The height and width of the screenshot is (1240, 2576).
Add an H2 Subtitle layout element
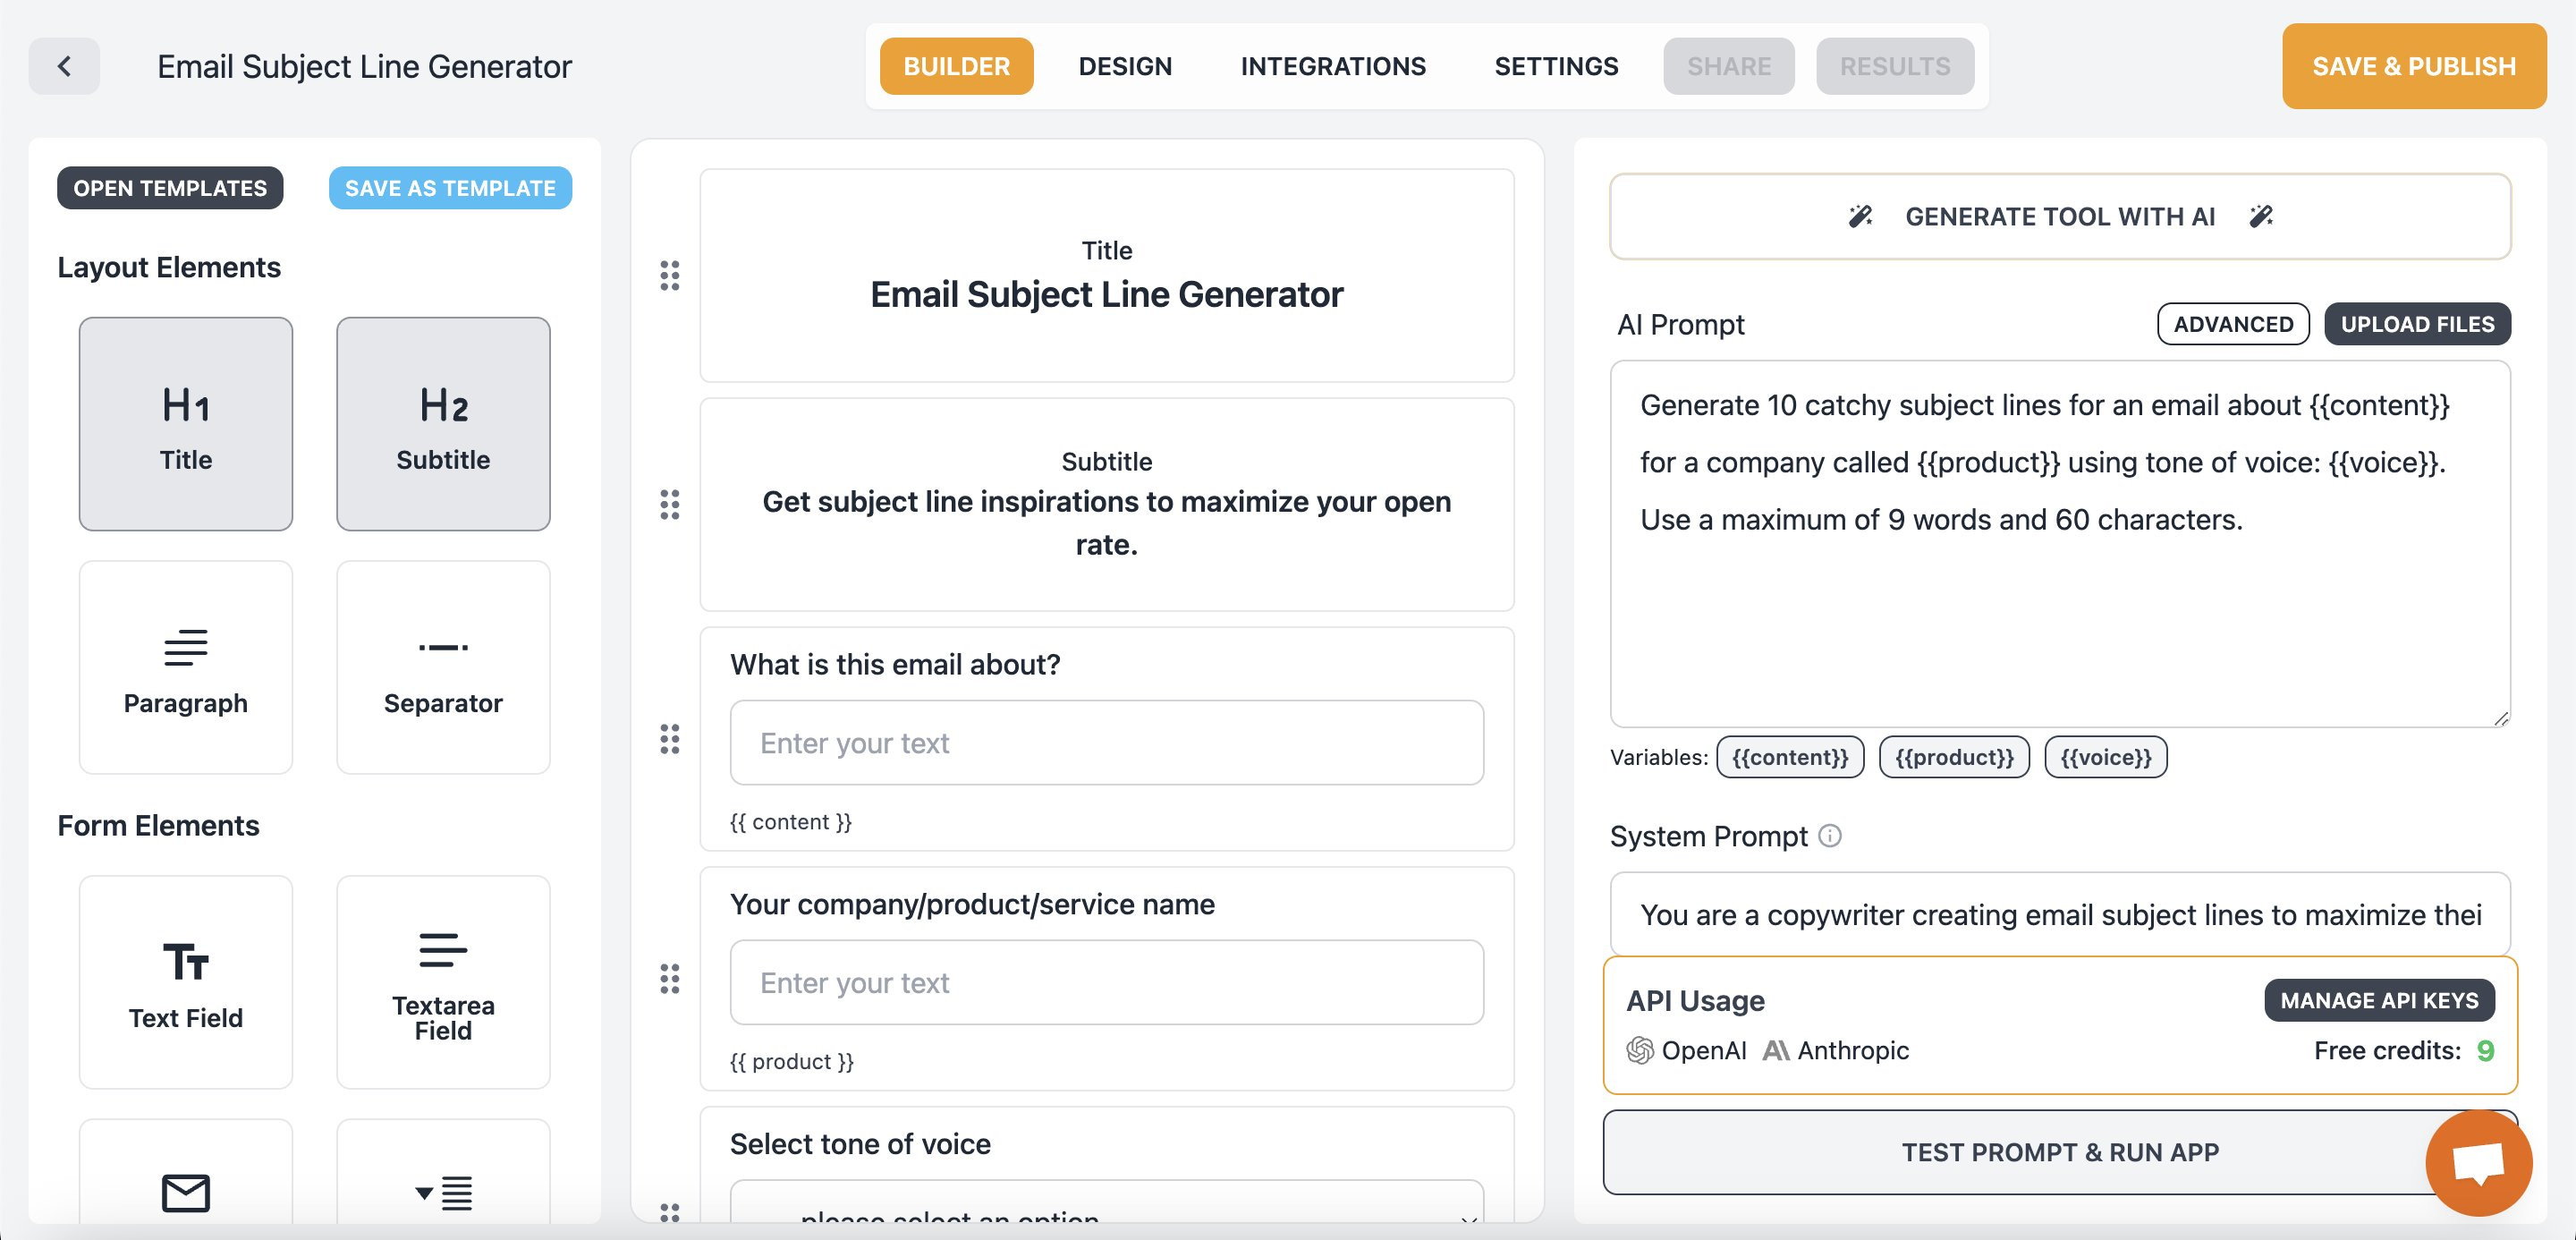pyautogui.click(x=443, y=424)
